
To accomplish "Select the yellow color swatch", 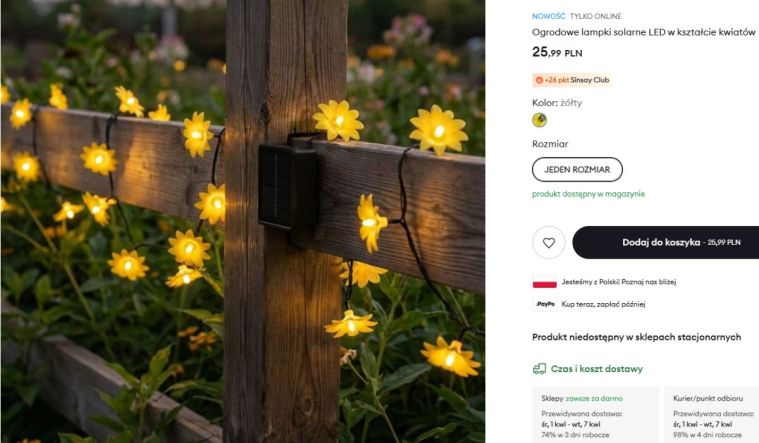I will coord(539,120).
